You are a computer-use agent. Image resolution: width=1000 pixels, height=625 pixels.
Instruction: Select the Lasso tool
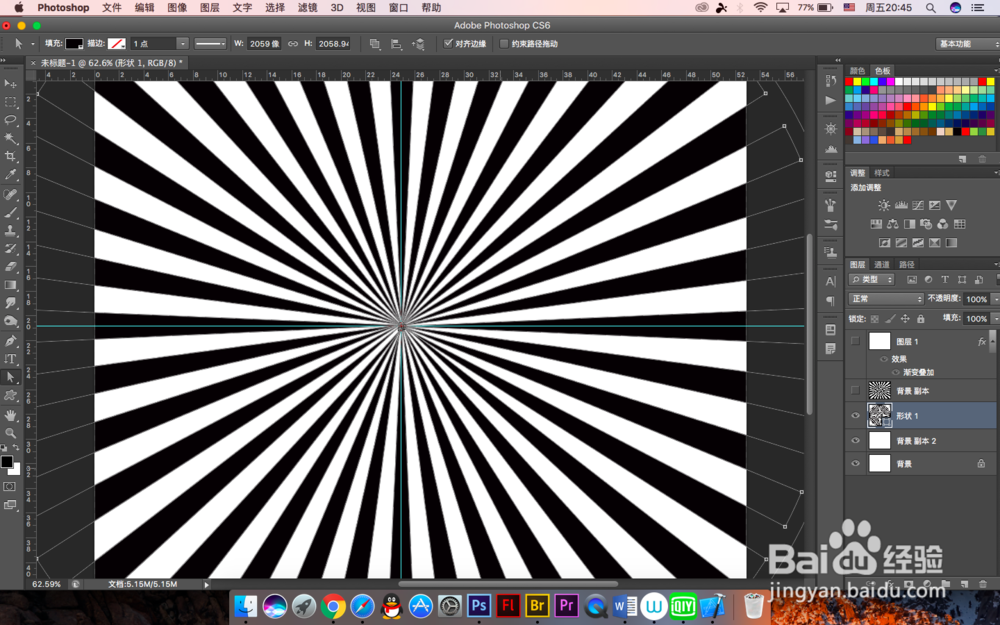tap(10, 120)
